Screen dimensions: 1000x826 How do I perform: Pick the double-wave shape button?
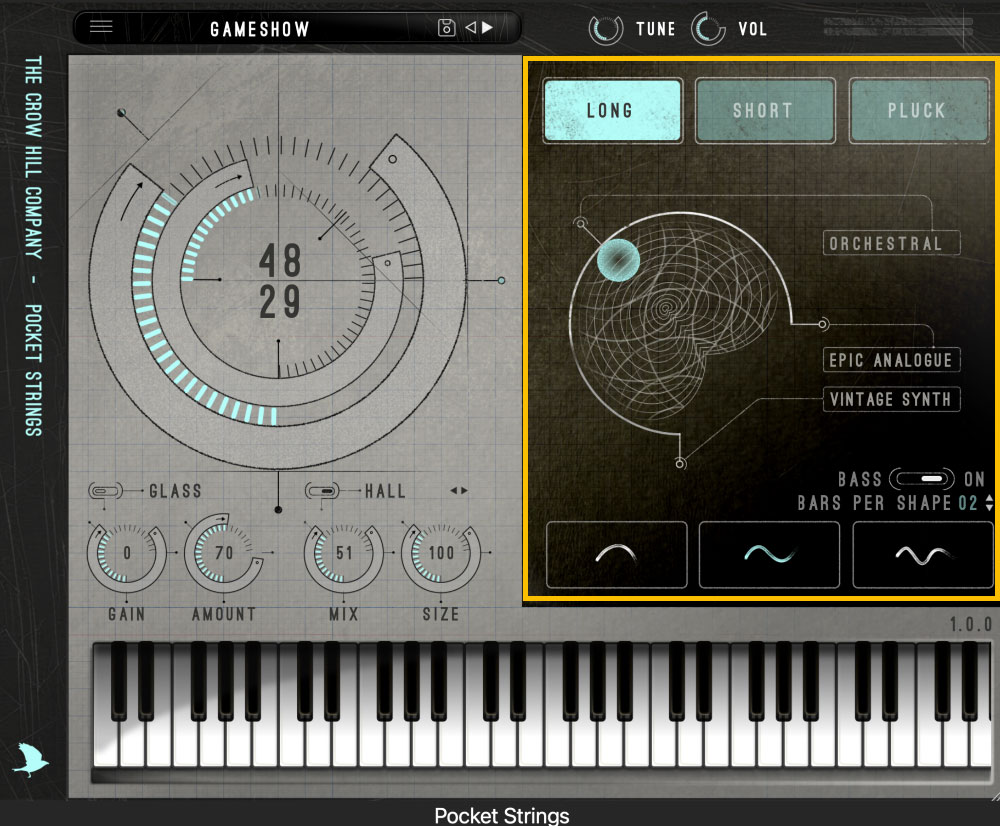pos(923,554)
